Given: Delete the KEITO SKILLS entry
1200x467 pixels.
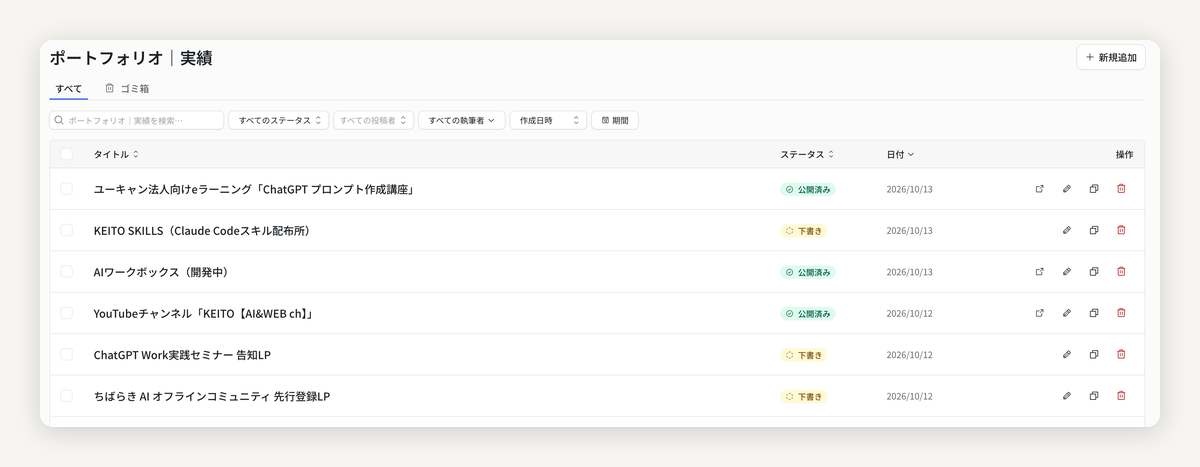Looking at the screenshot, I should (1121, 230).
